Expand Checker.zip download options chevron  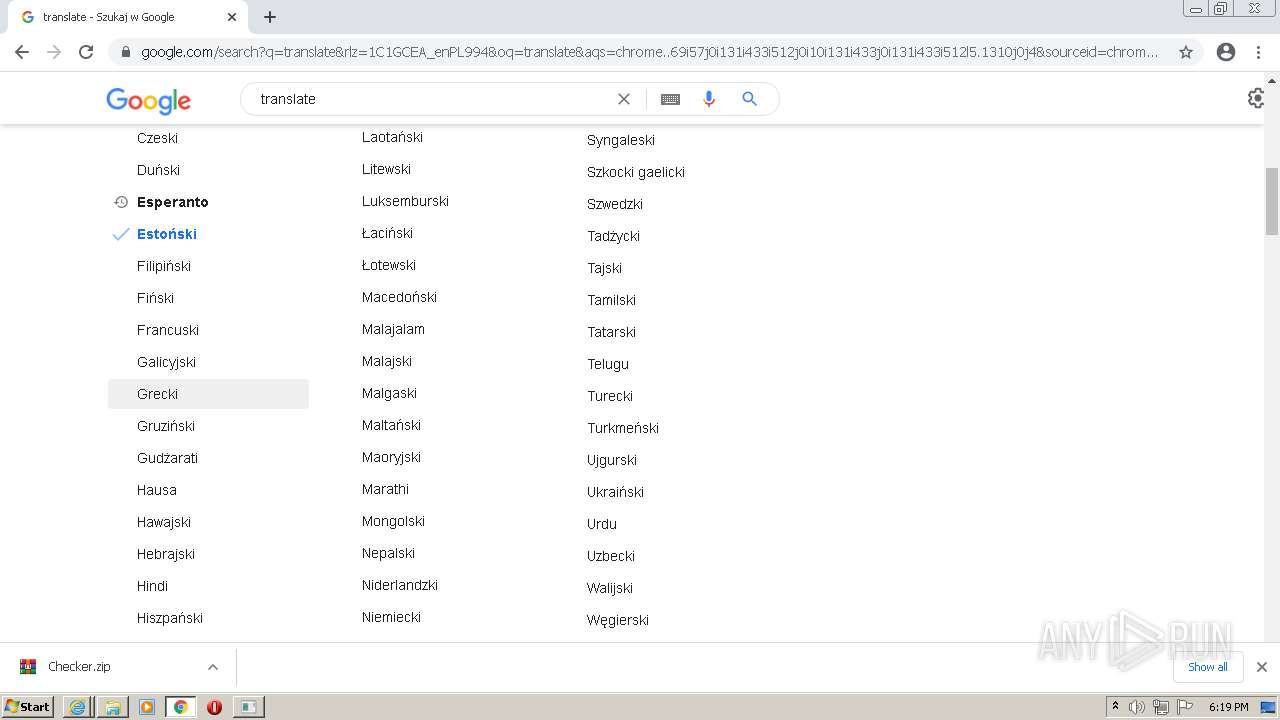point(212,667)
